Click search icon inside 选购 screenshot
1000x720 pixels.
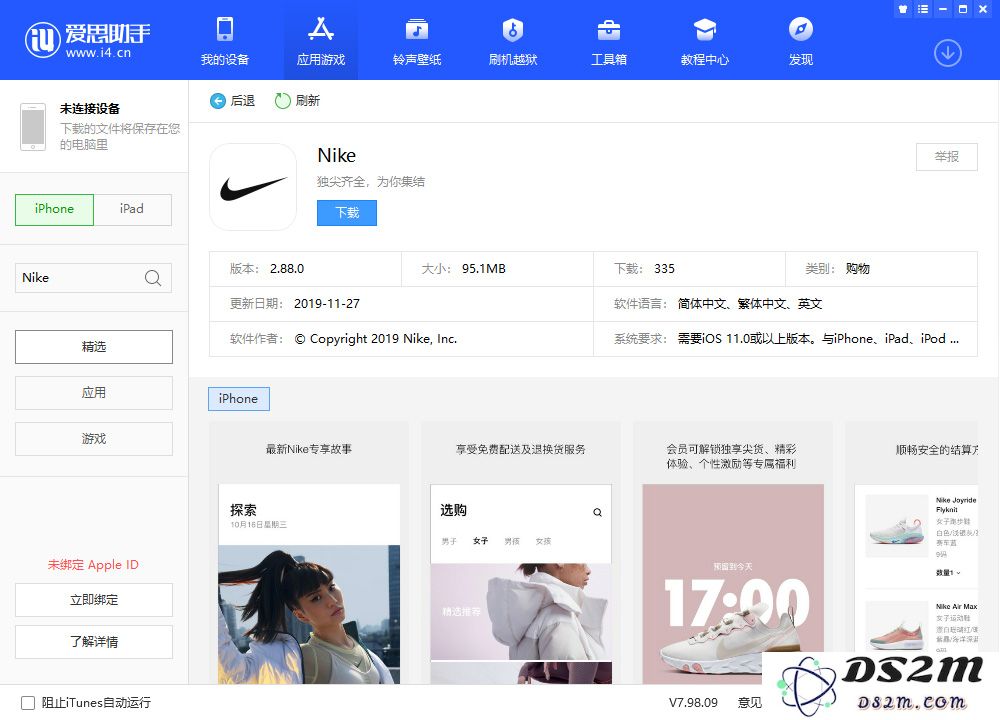[x=598, y=512]
